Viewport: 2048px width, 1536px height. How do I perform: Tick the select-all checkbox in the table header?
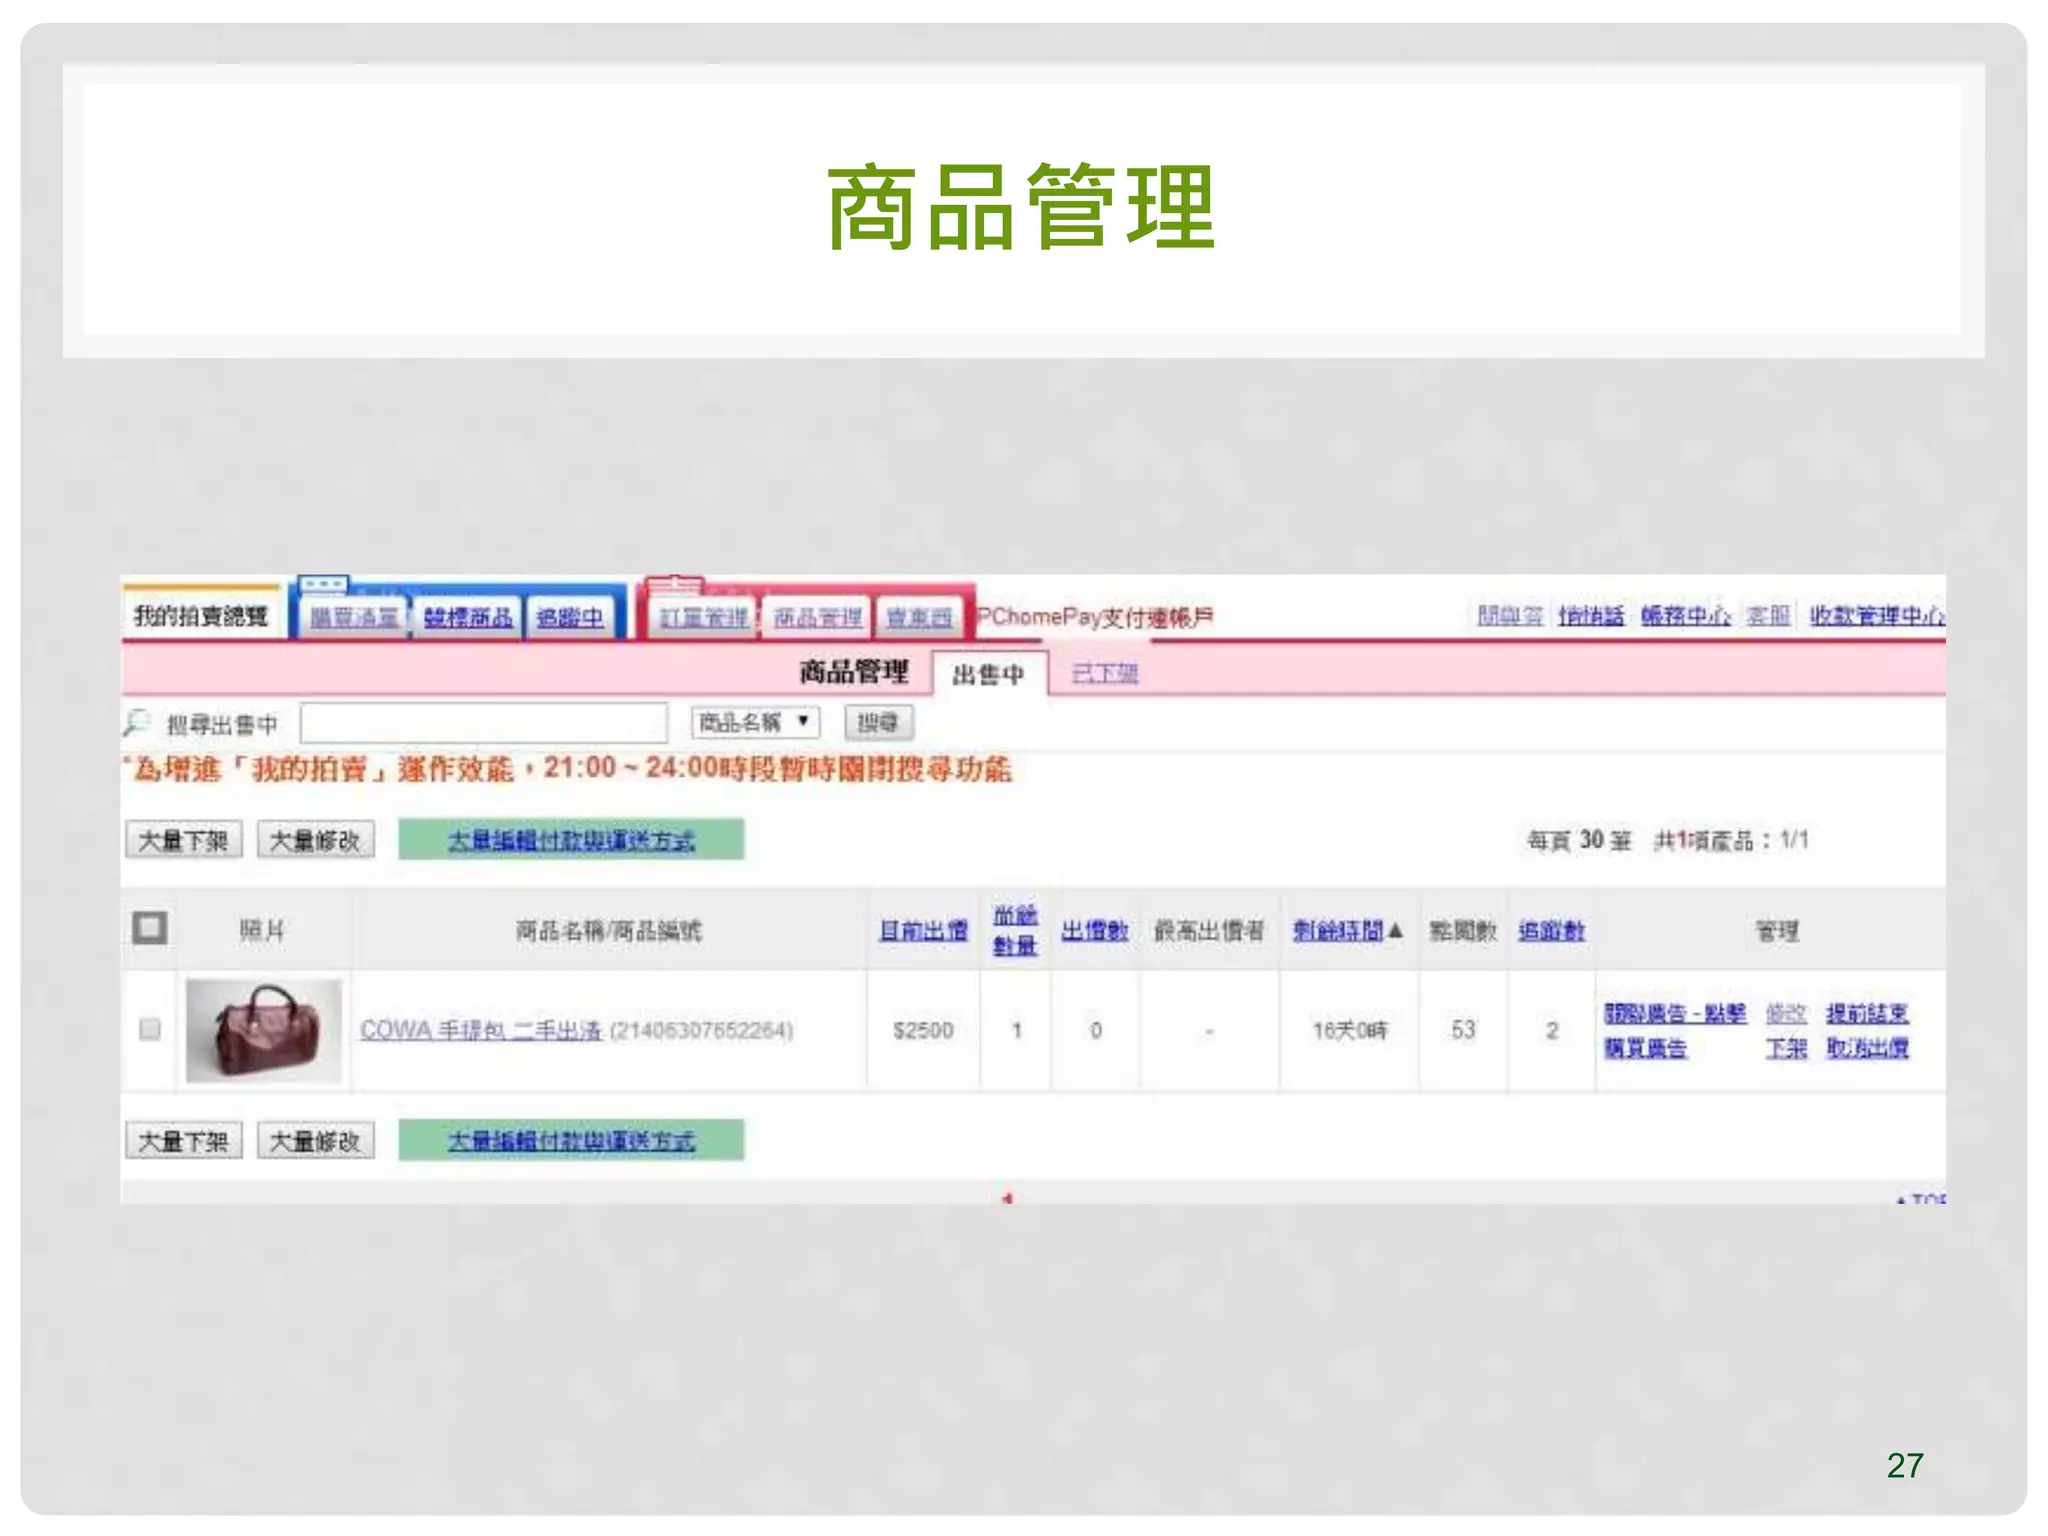click(x=150, y=928)
